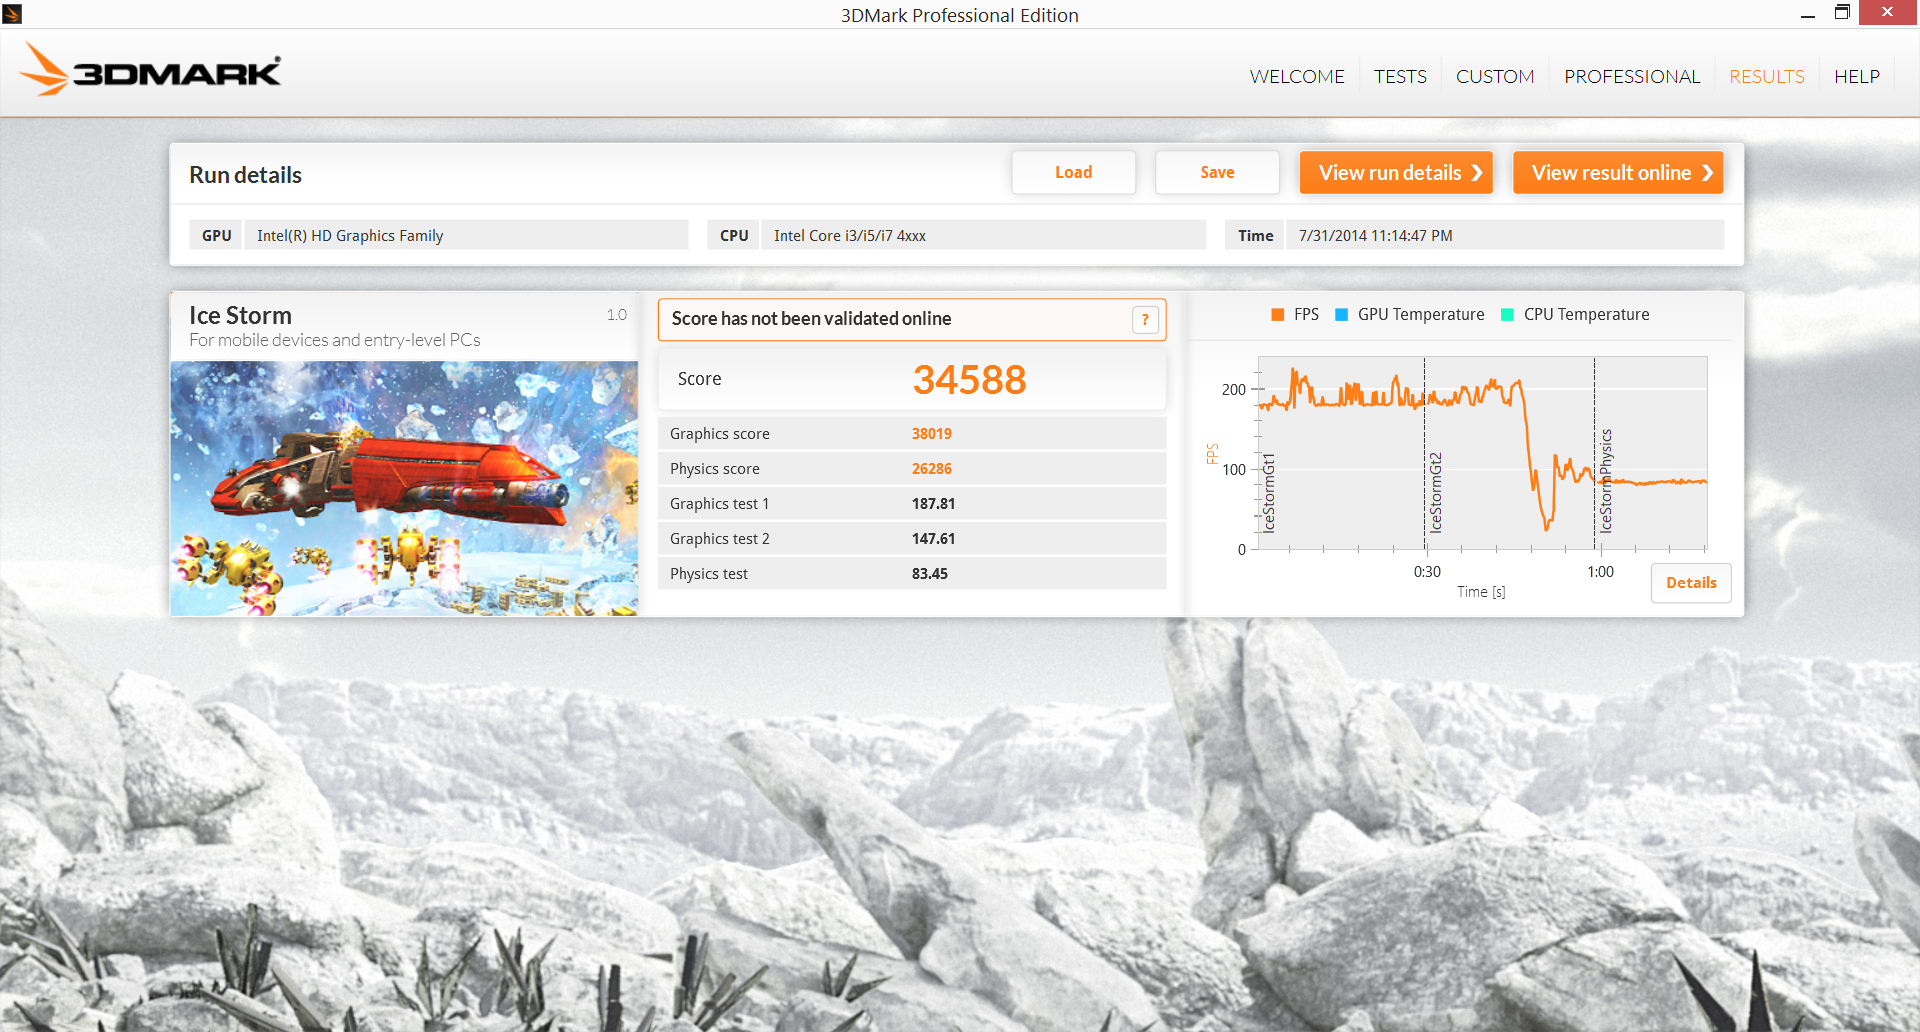
Task: Click the Graphics score value 38019
Action: 932,434
